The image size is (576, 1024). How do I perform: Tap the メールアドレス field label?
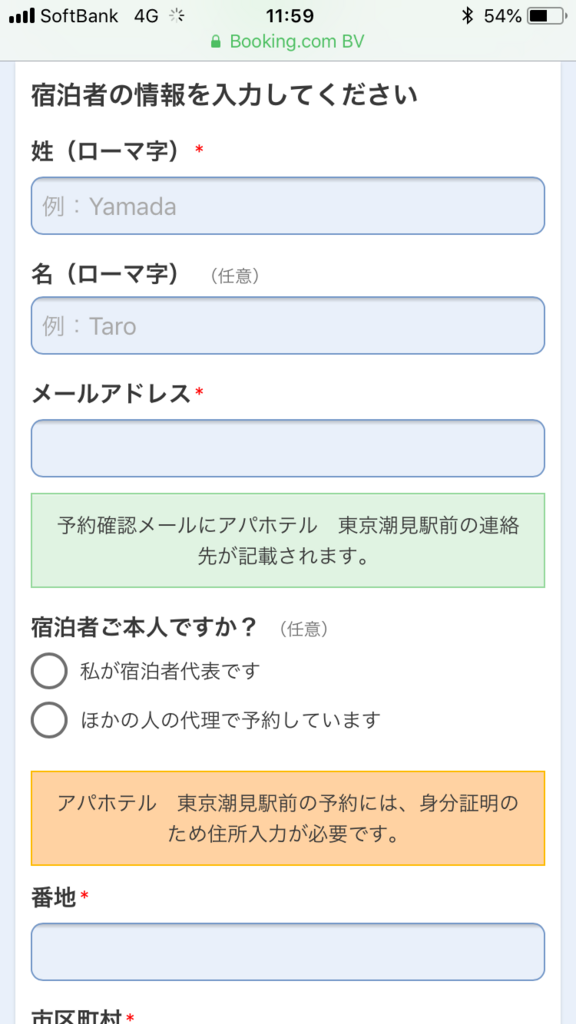[x=111, y=393]
